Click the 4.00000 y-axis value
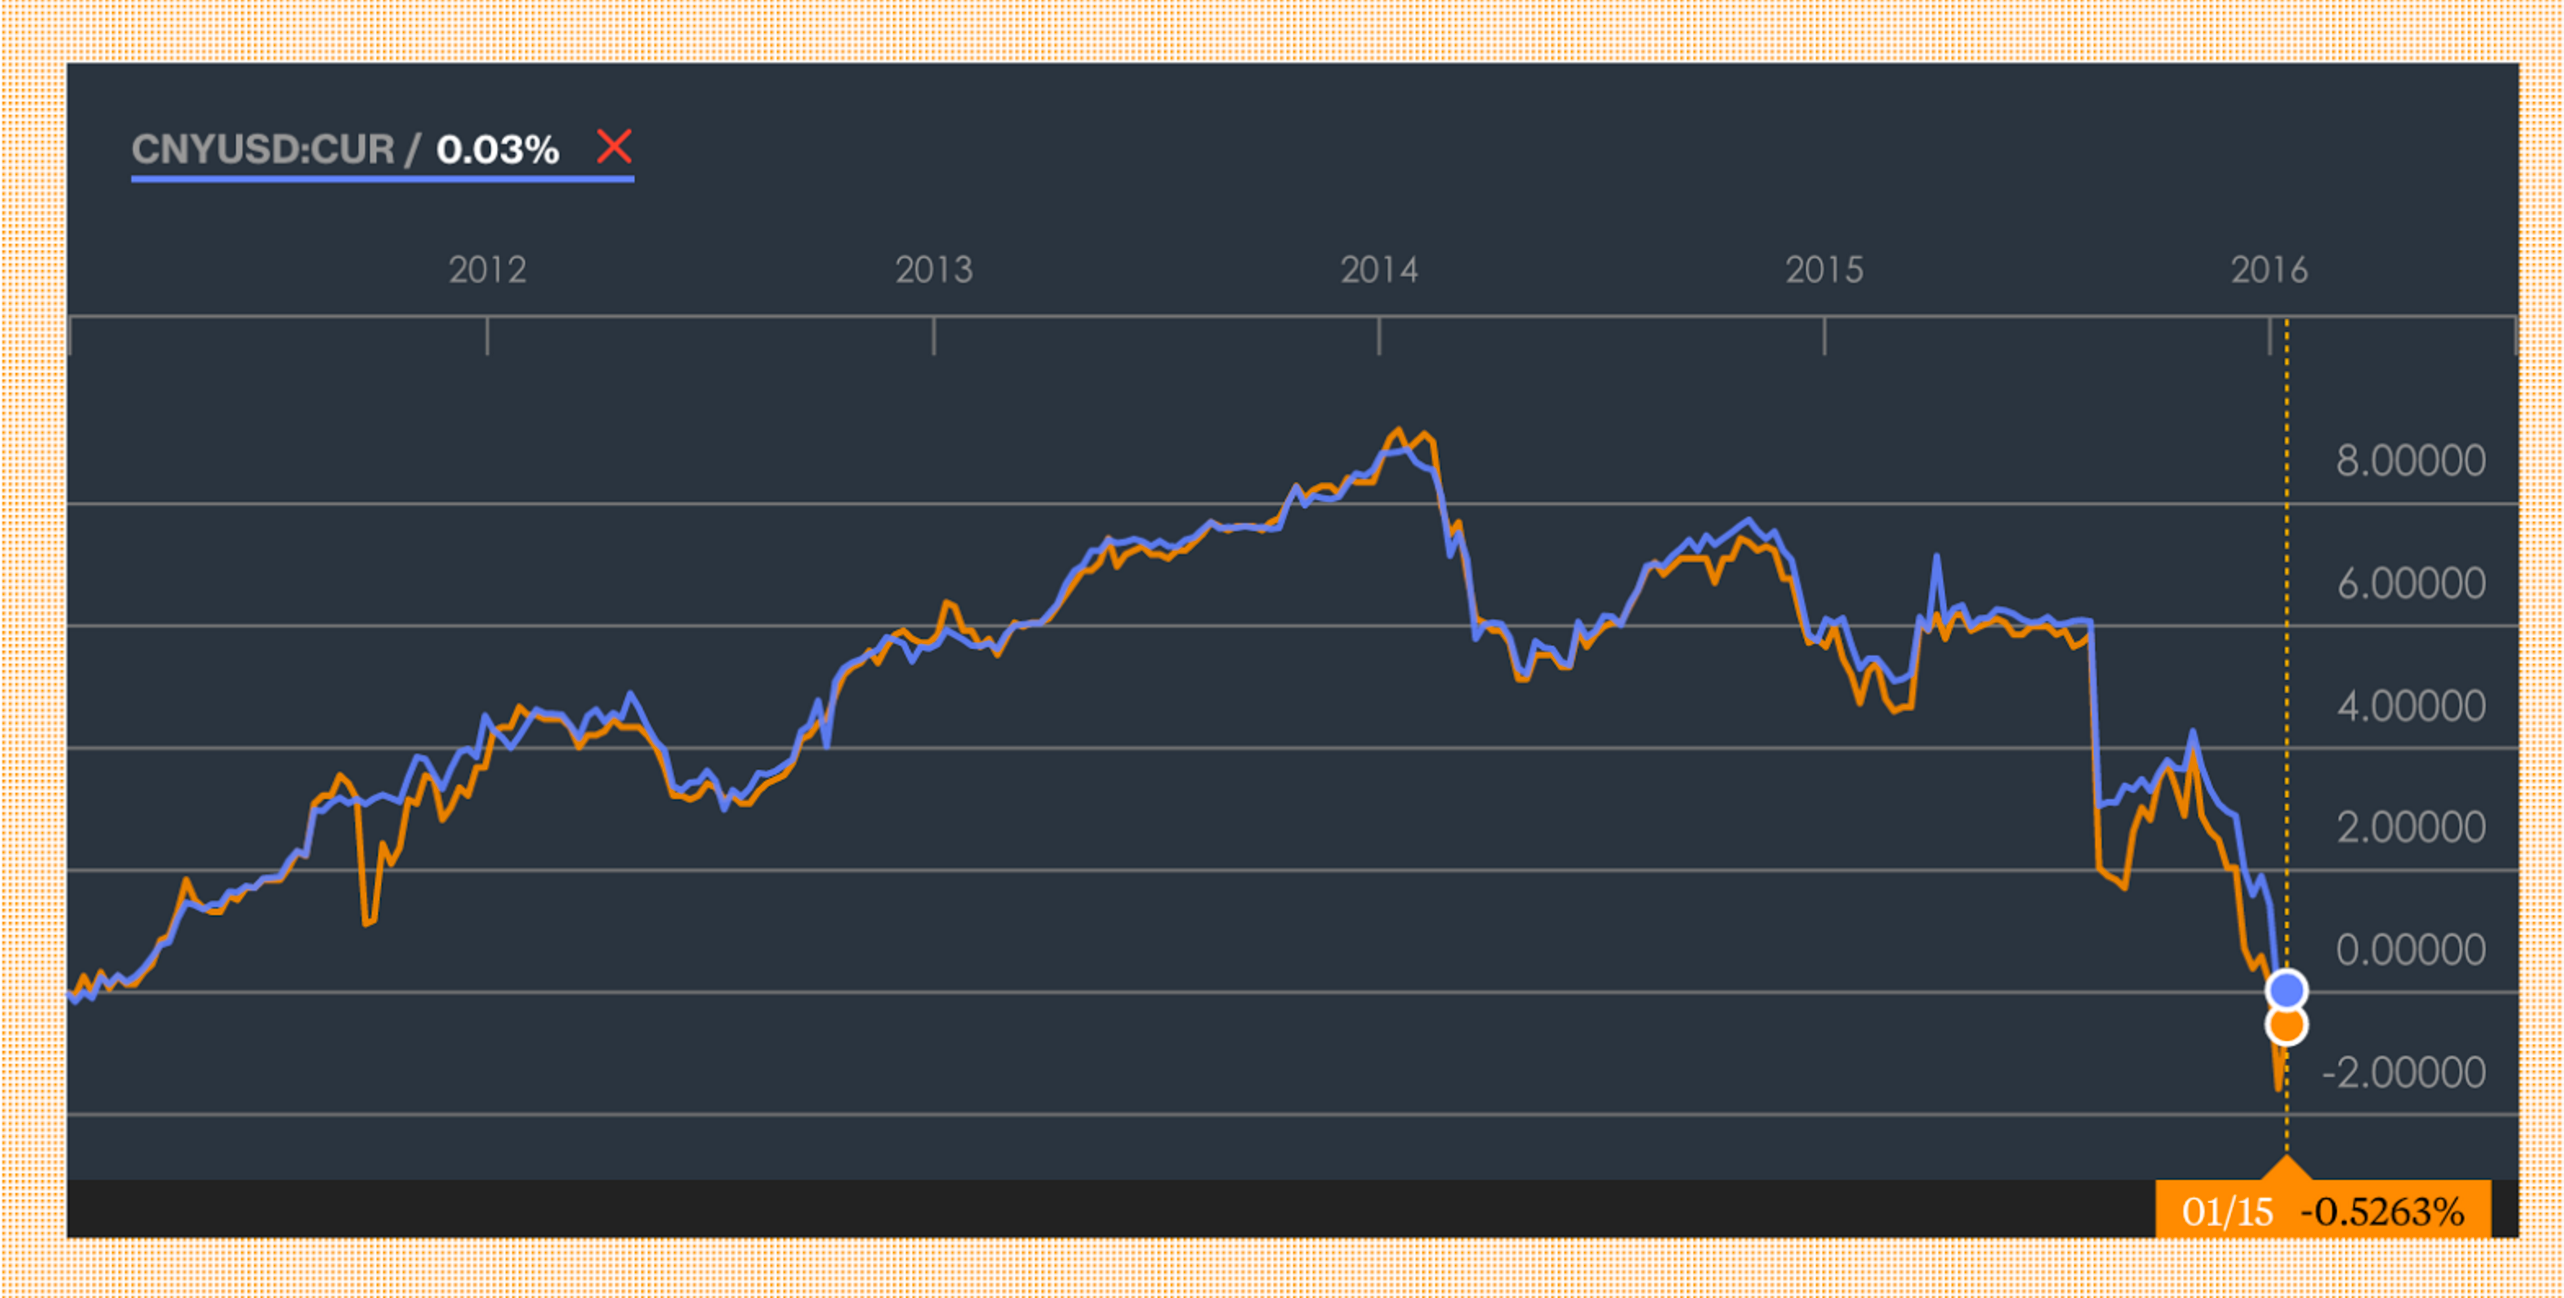Viewport: 2564px width, 1298px height. coord(2410,707)
